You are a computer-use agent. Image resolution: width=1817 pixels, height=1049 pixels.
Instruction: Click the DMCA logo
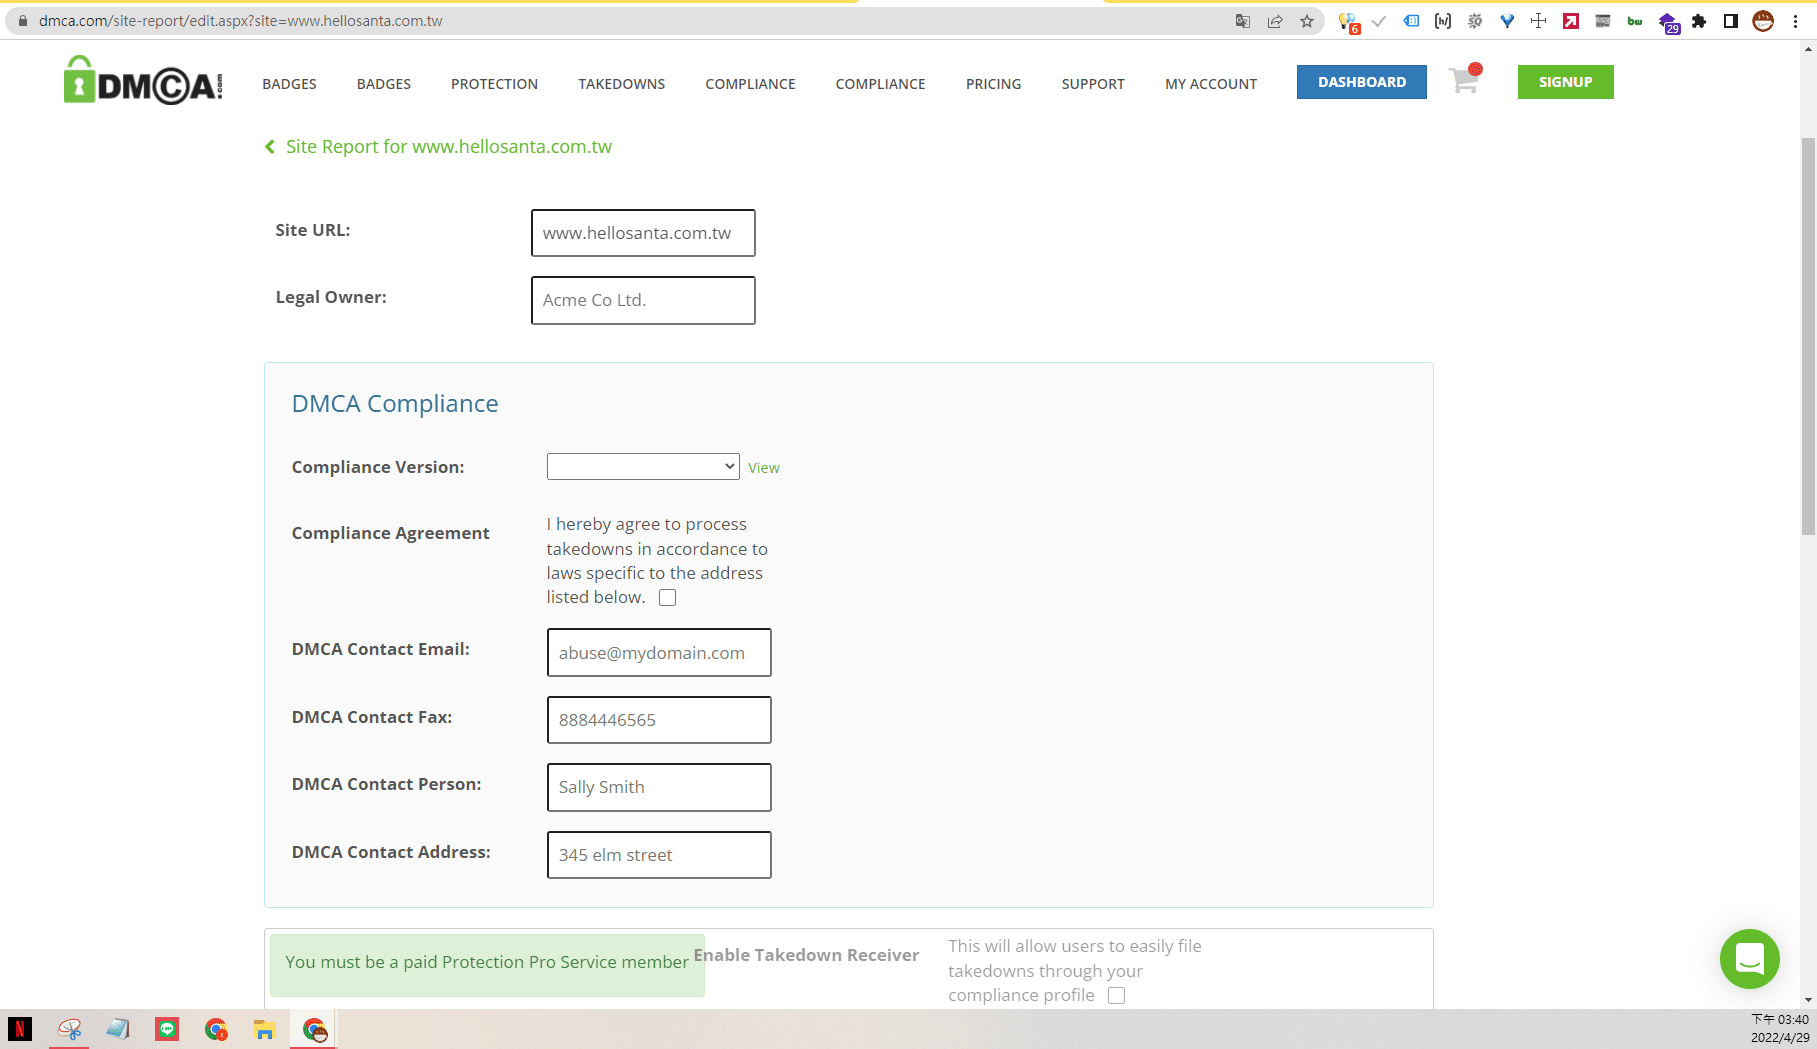[143, 81]
